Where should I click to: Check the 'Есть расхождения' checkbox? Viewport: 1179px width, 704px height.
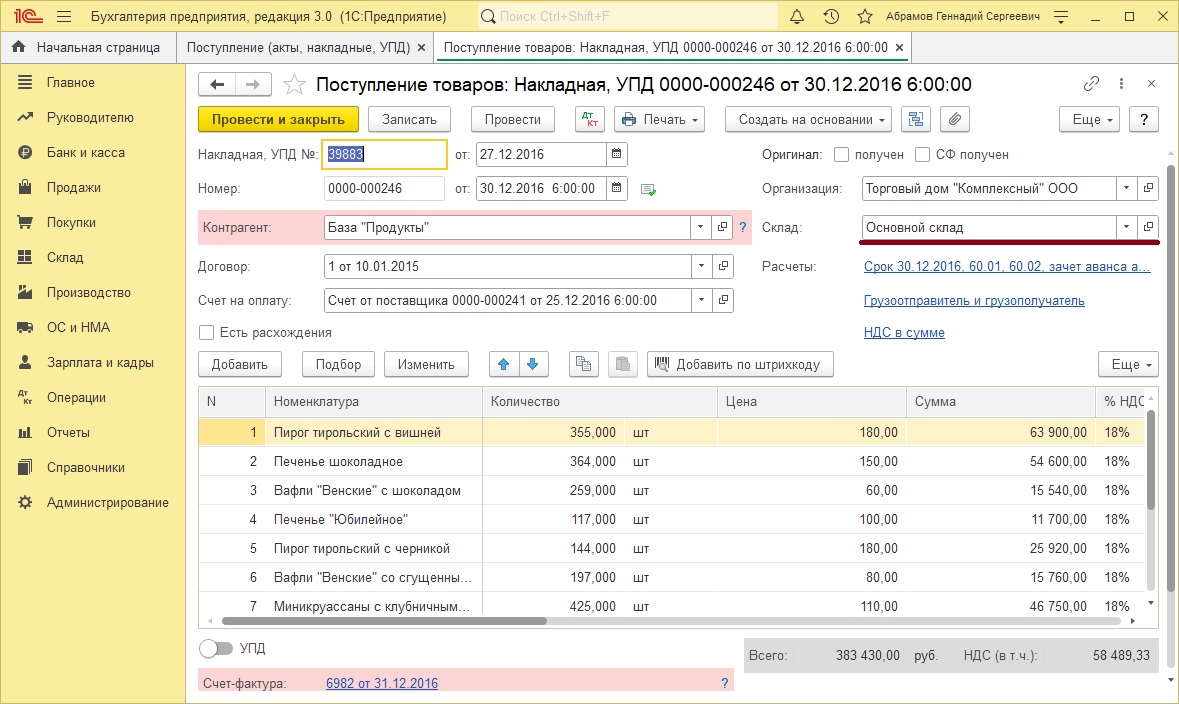pos(207,332)
